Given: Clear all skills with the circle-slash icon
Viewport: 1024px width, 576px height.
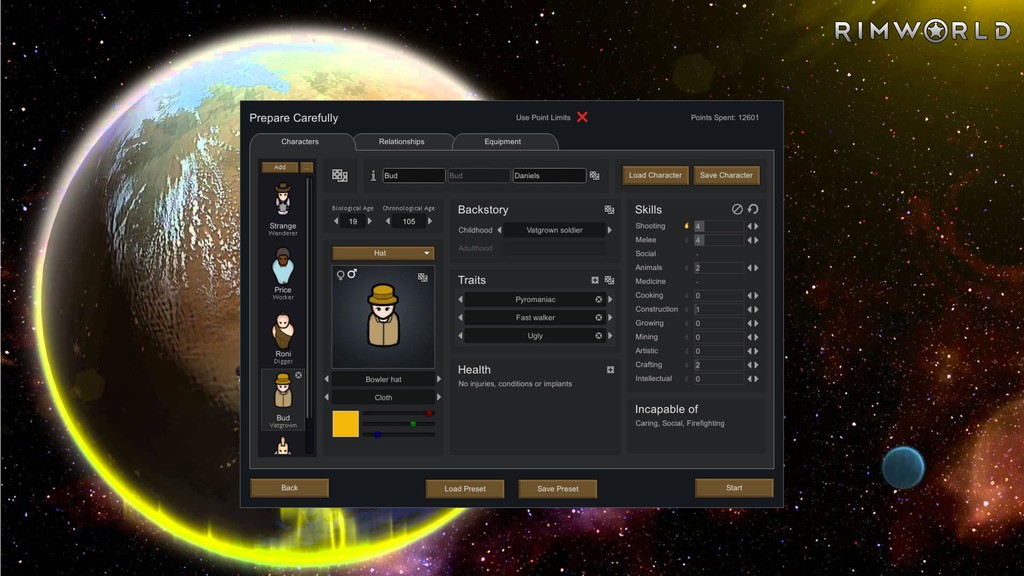Looking at the screenshot, I should tap(737, 209).
